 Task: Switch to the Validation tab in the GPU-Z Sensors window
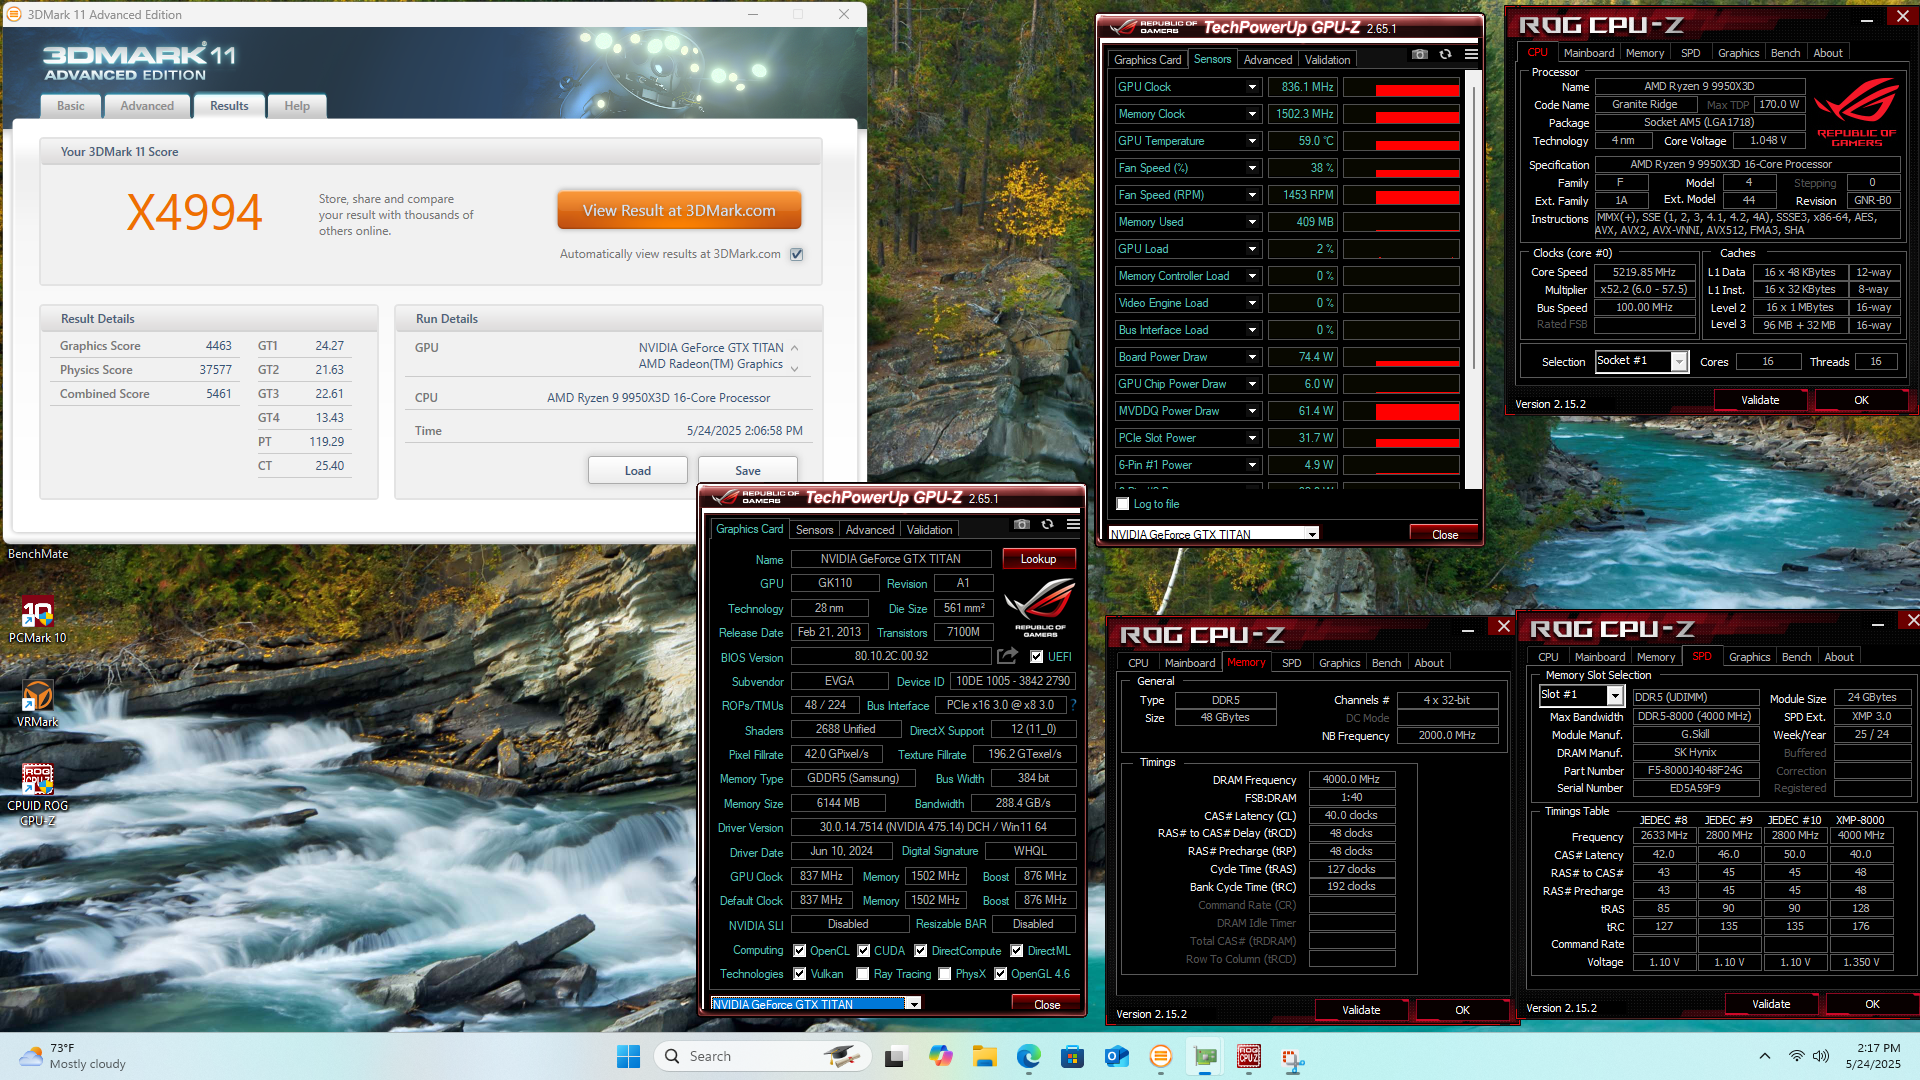(1327, 60)
